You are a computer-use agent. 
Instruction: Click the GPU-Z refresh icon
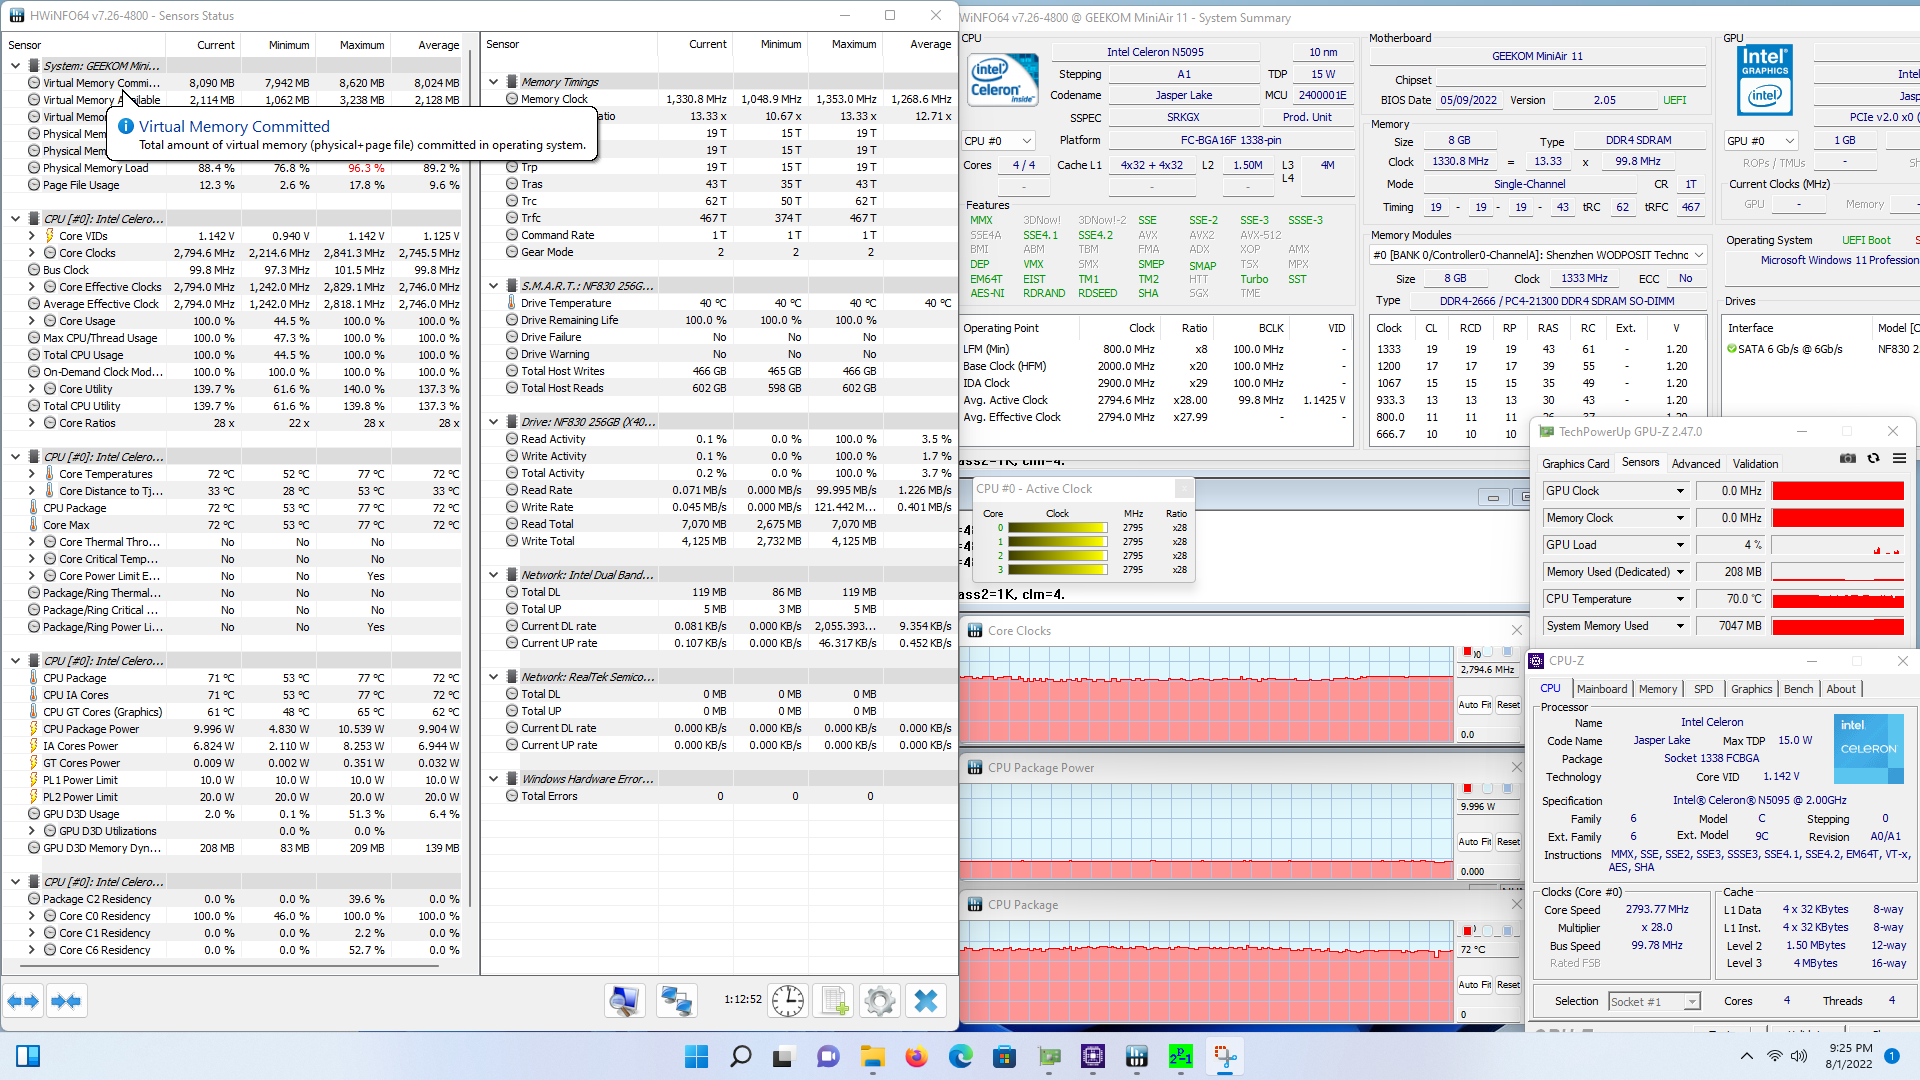click(x=1873, y=458)
